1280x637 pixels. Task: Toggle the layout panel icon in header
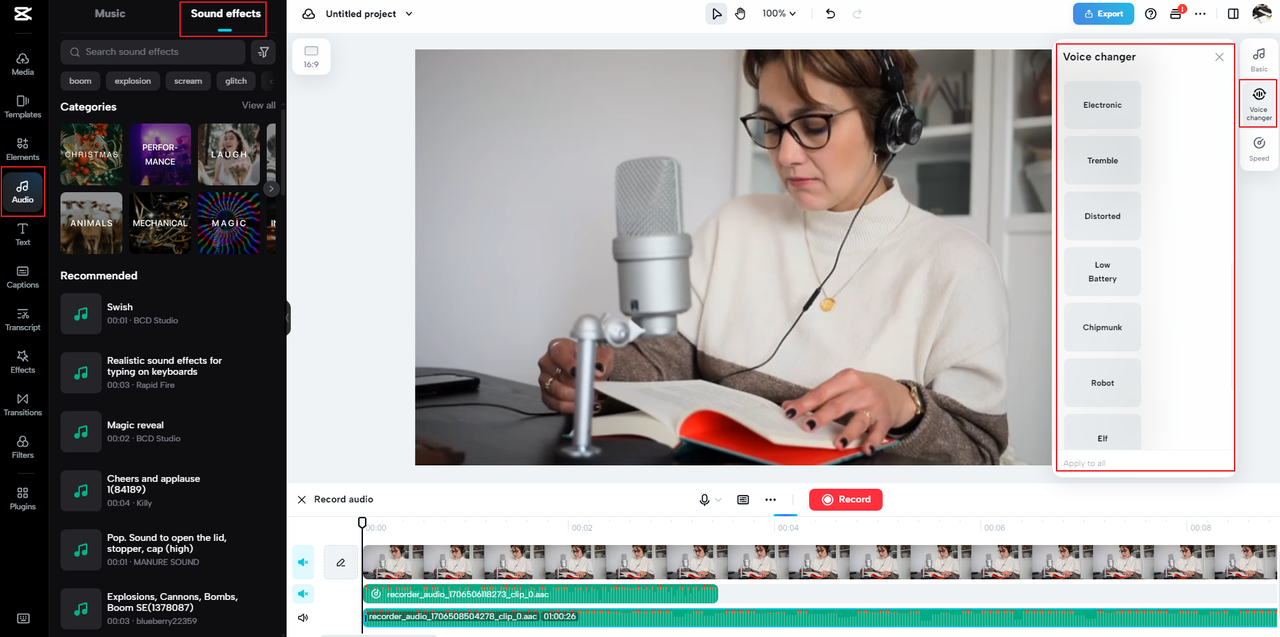[x=1233, y=14]
